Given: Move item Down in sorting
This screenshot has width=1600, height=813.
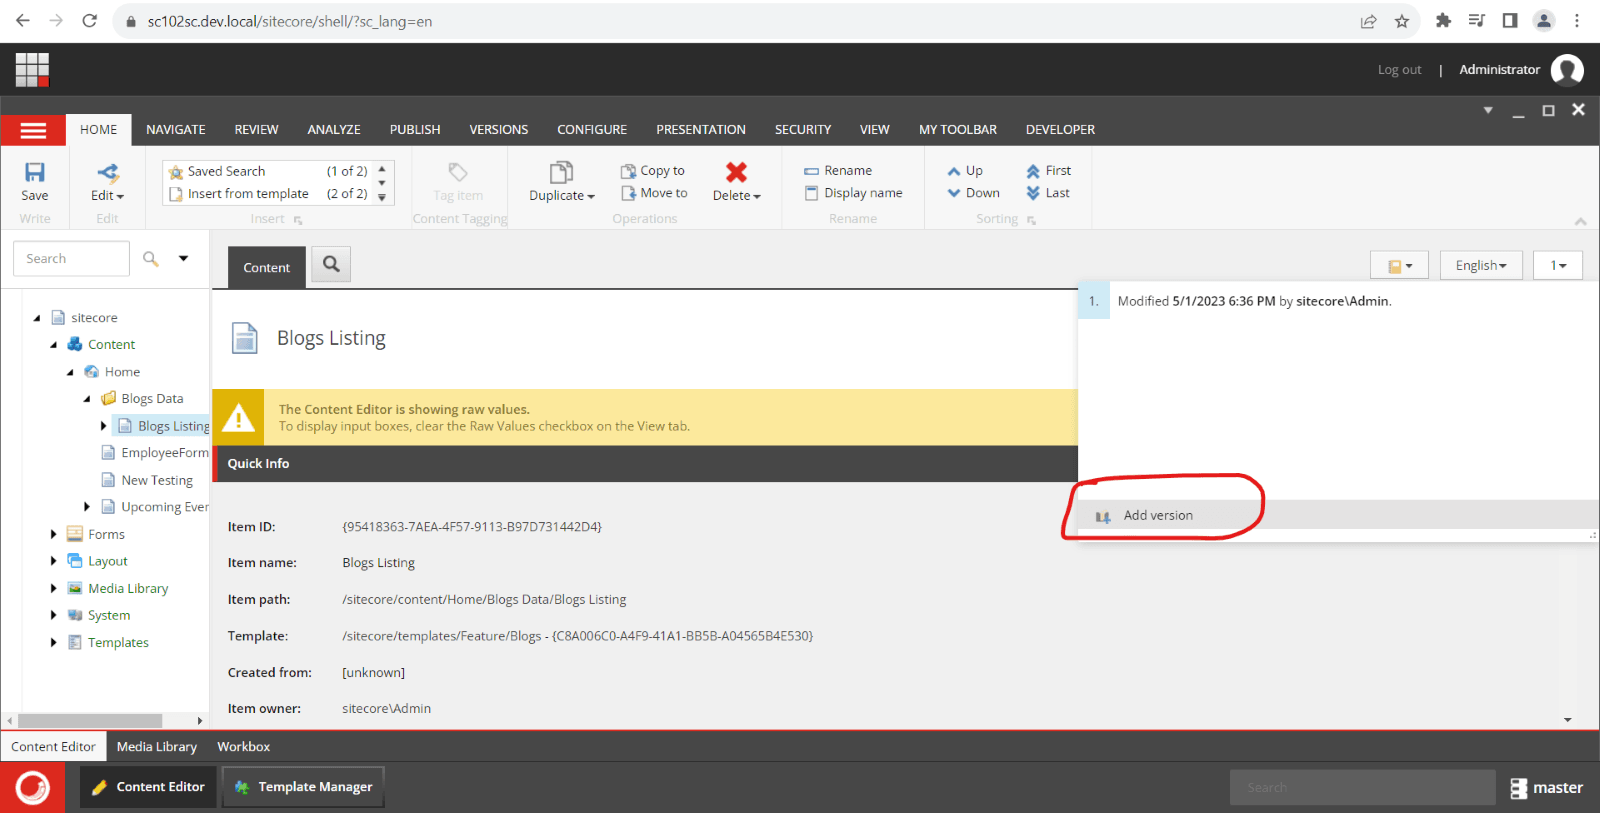Looking at the screenshot, I should coord(973,193).
